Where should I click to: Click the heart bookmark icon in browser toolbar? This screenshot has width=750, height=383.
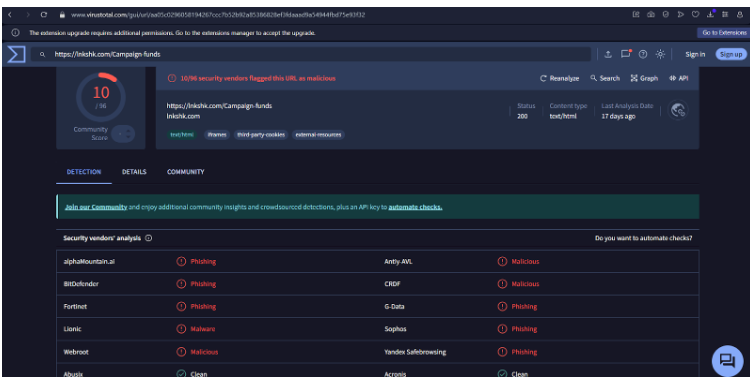pos(695,15)
